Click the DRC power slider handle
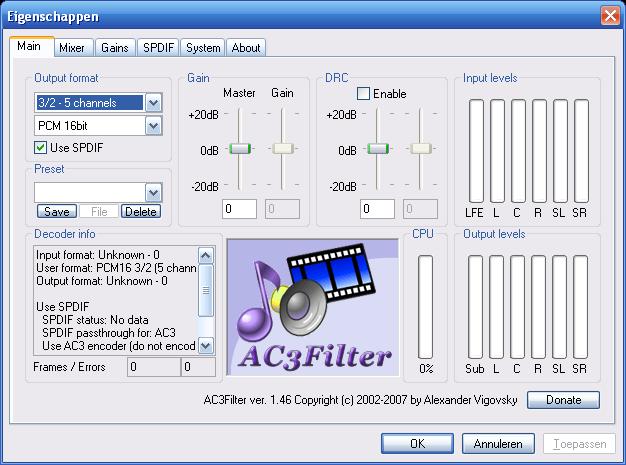626x465 pixels. coord(378,149)
